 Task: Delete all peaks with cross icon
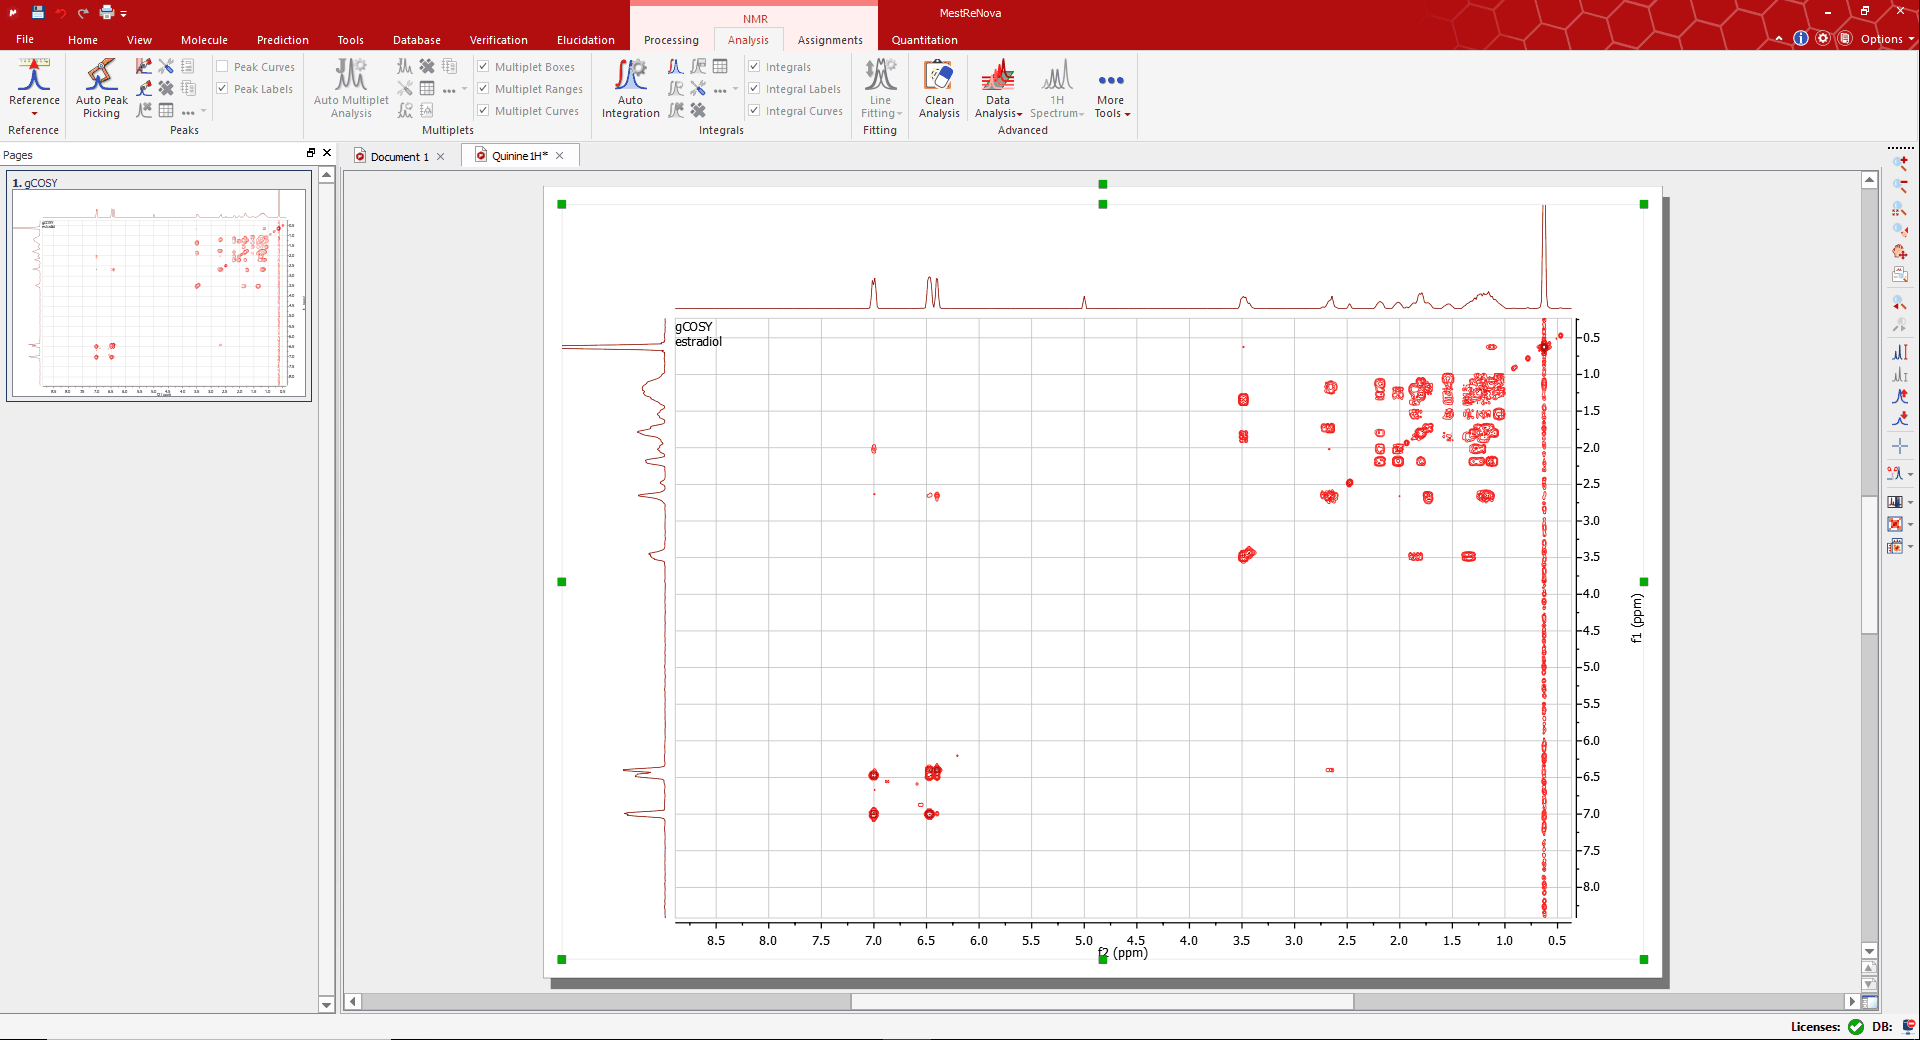pos(166,88)
